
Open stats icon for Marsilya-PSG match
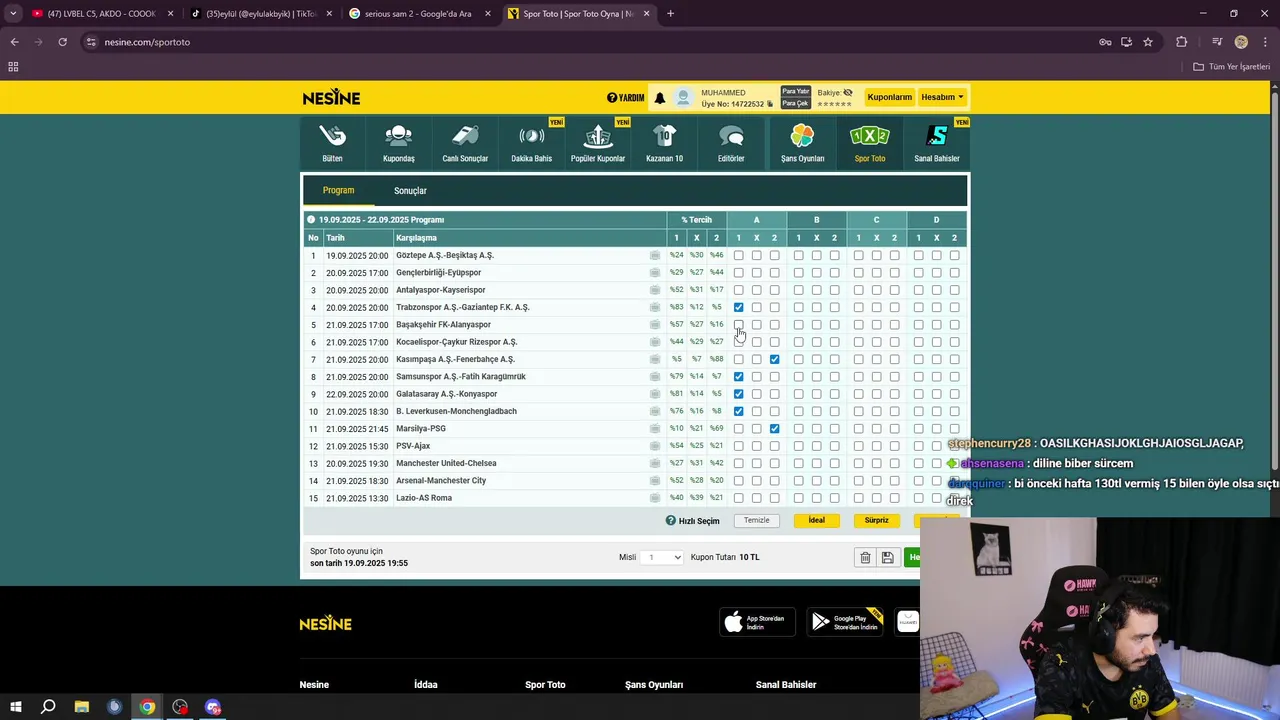(655, 429)
